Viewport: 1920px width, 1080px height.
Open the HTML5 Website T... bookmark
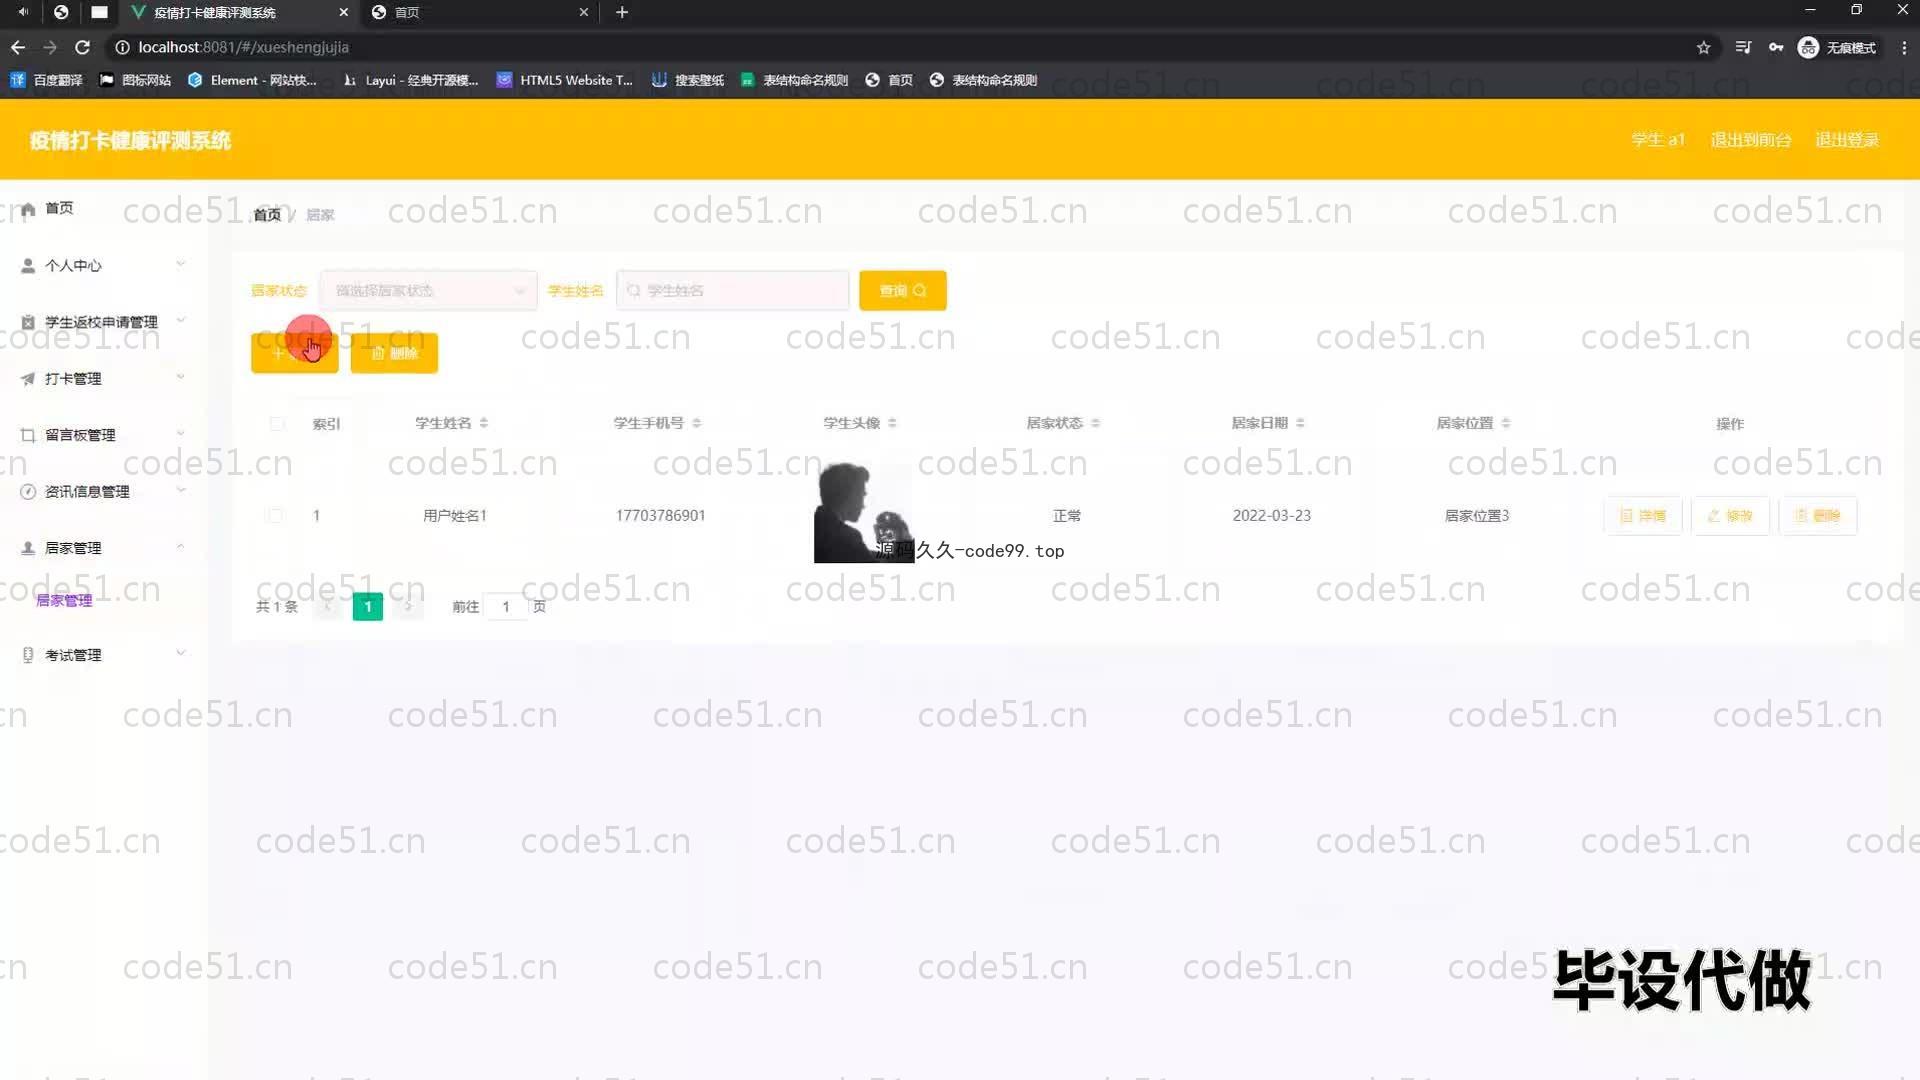[565, 80]
